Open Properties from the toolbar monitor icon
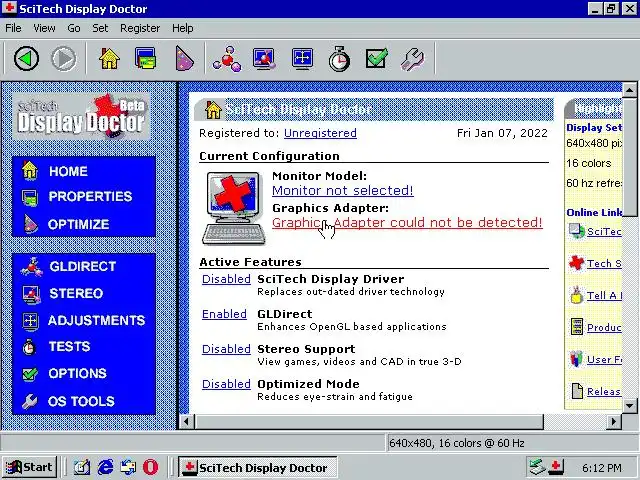Viewport: 640px width, 480px height. 146,59
